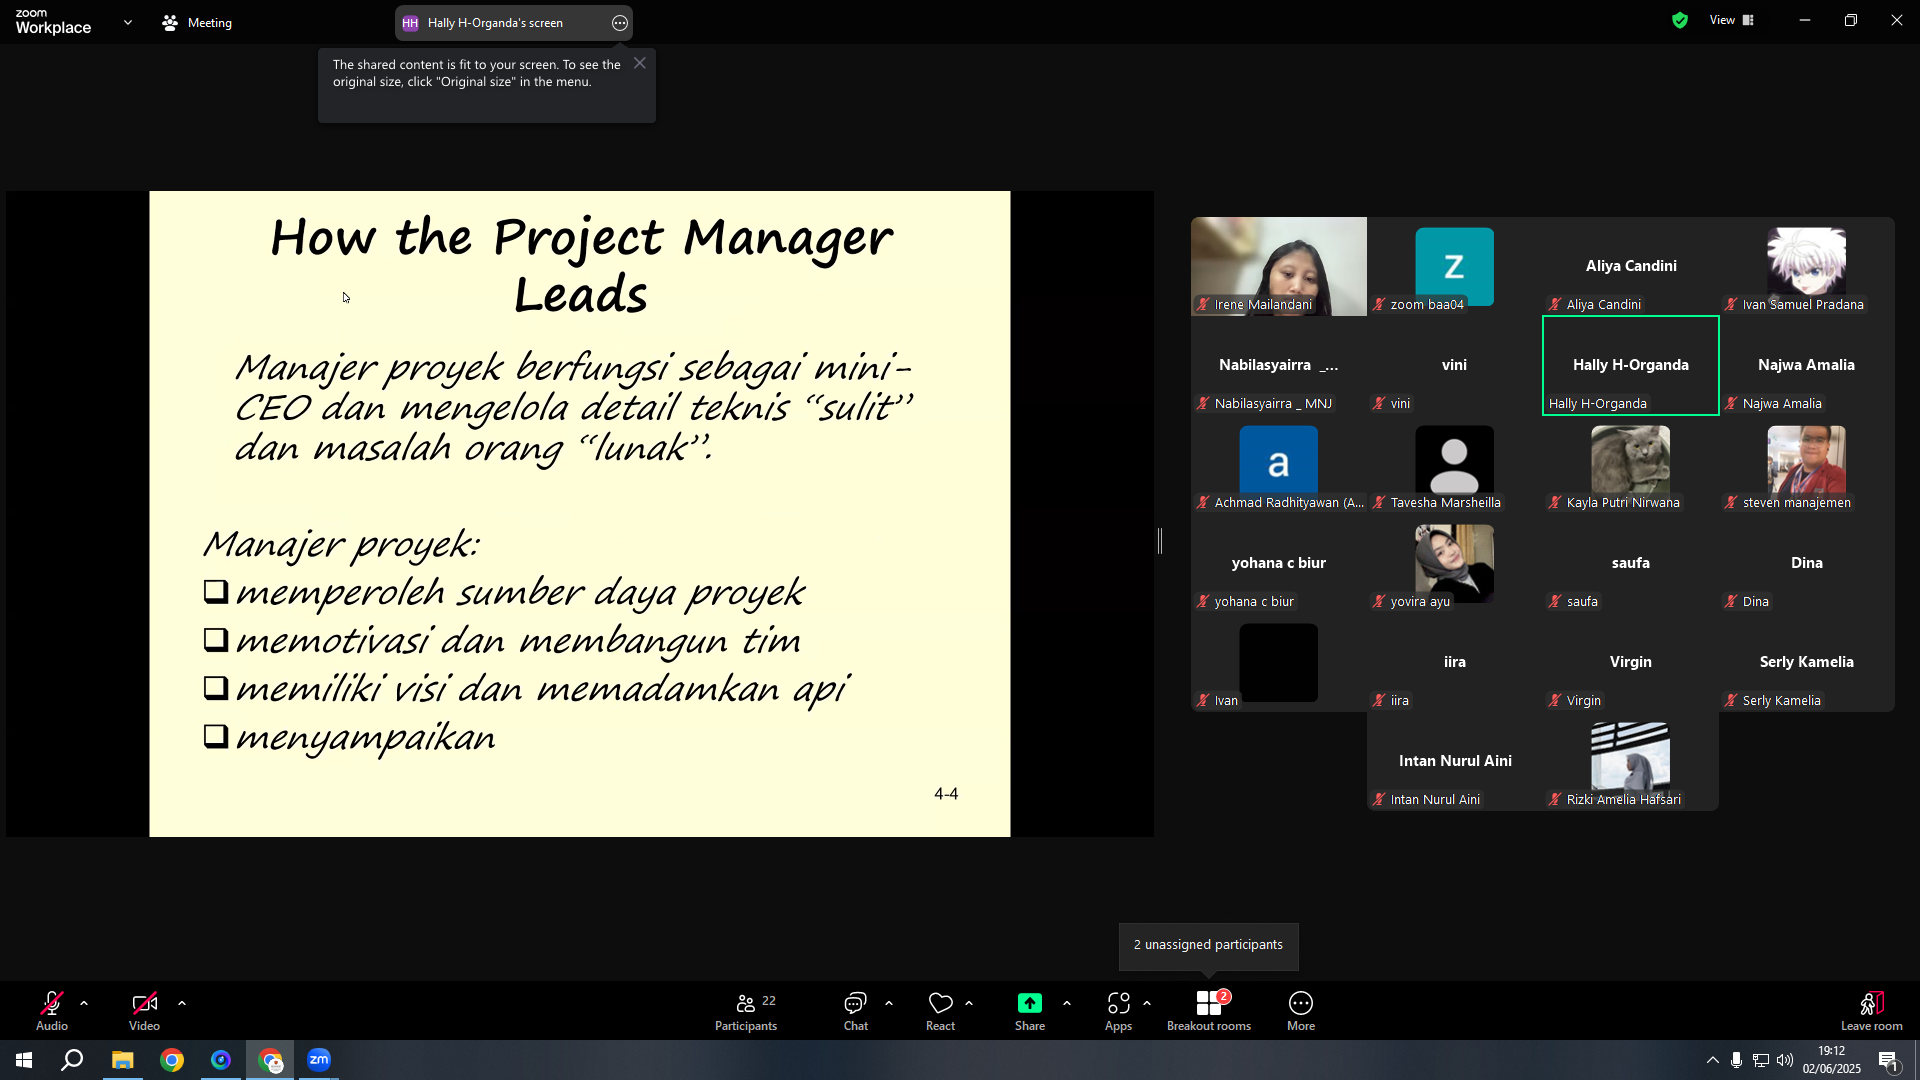Select Nabilasyairra _ MNJ participant tile

[x=1279, y=365]
